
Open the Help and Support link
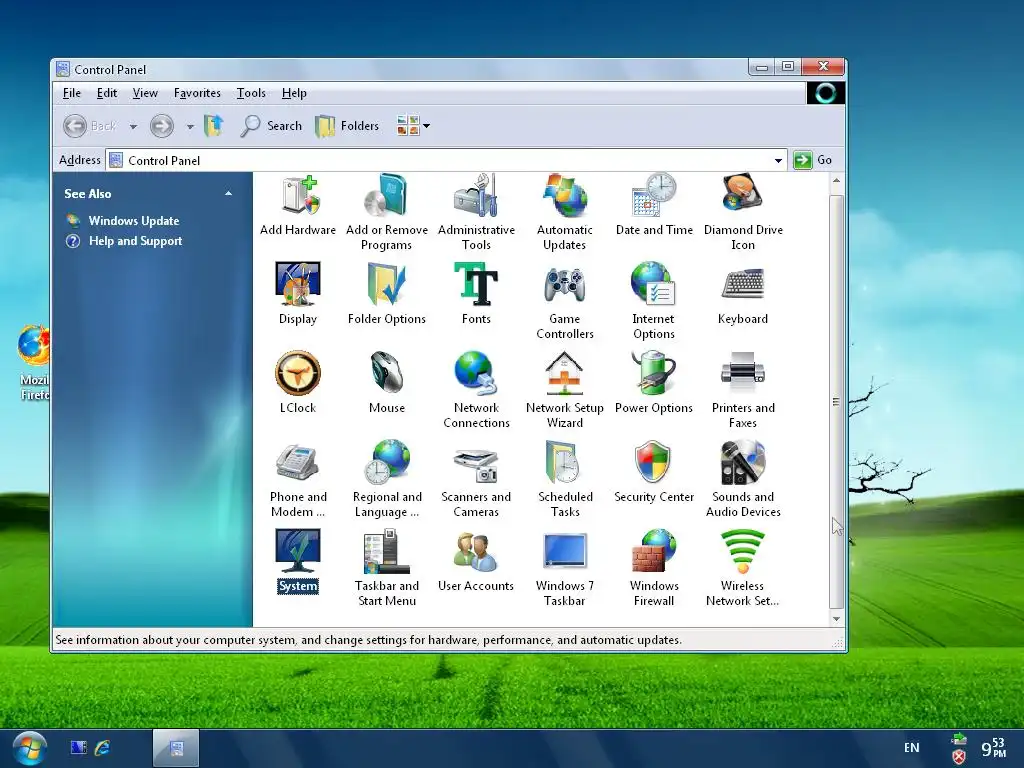pyautogui.click(x=135, y=241)
